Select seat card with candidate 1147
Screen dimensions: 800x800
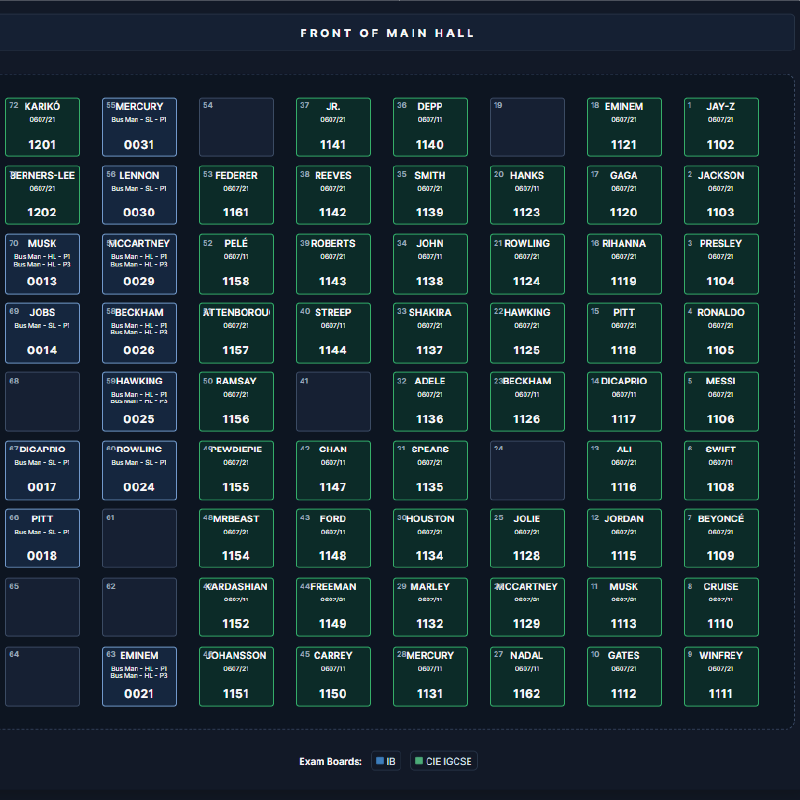point(333,470)
